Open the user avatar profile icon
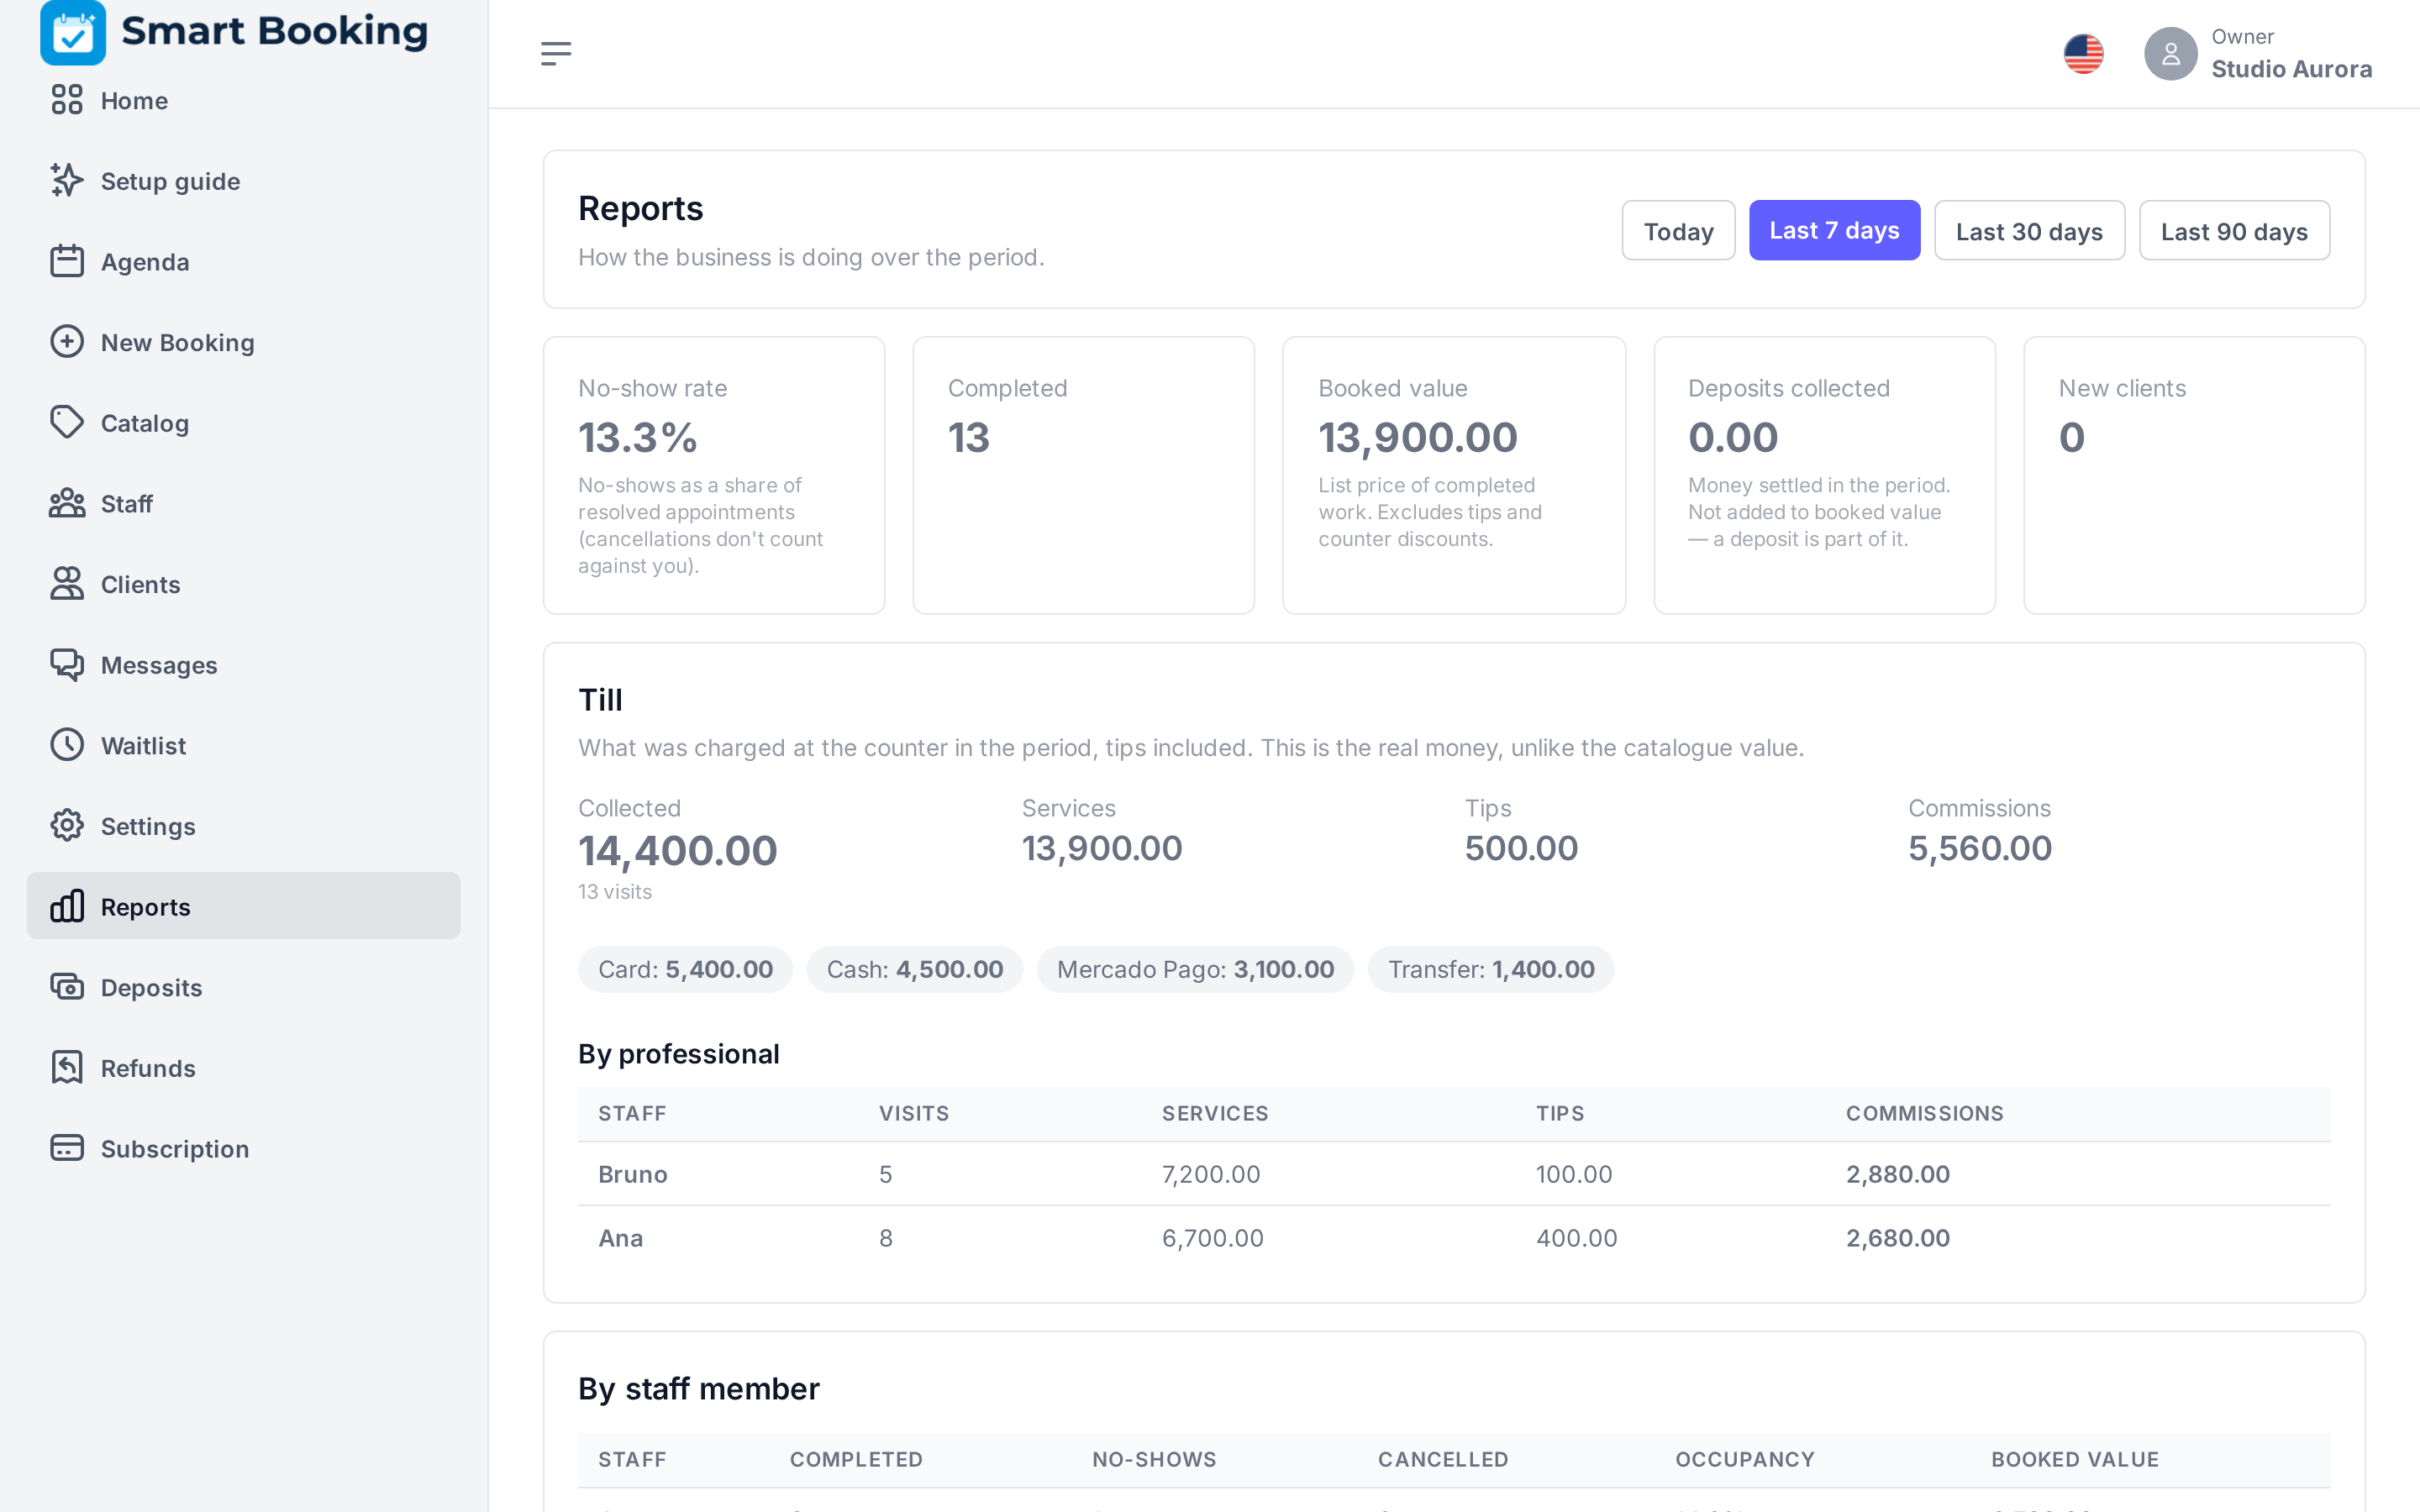The height and width of the screenshot is (1512, 2420). [2170, 54]
